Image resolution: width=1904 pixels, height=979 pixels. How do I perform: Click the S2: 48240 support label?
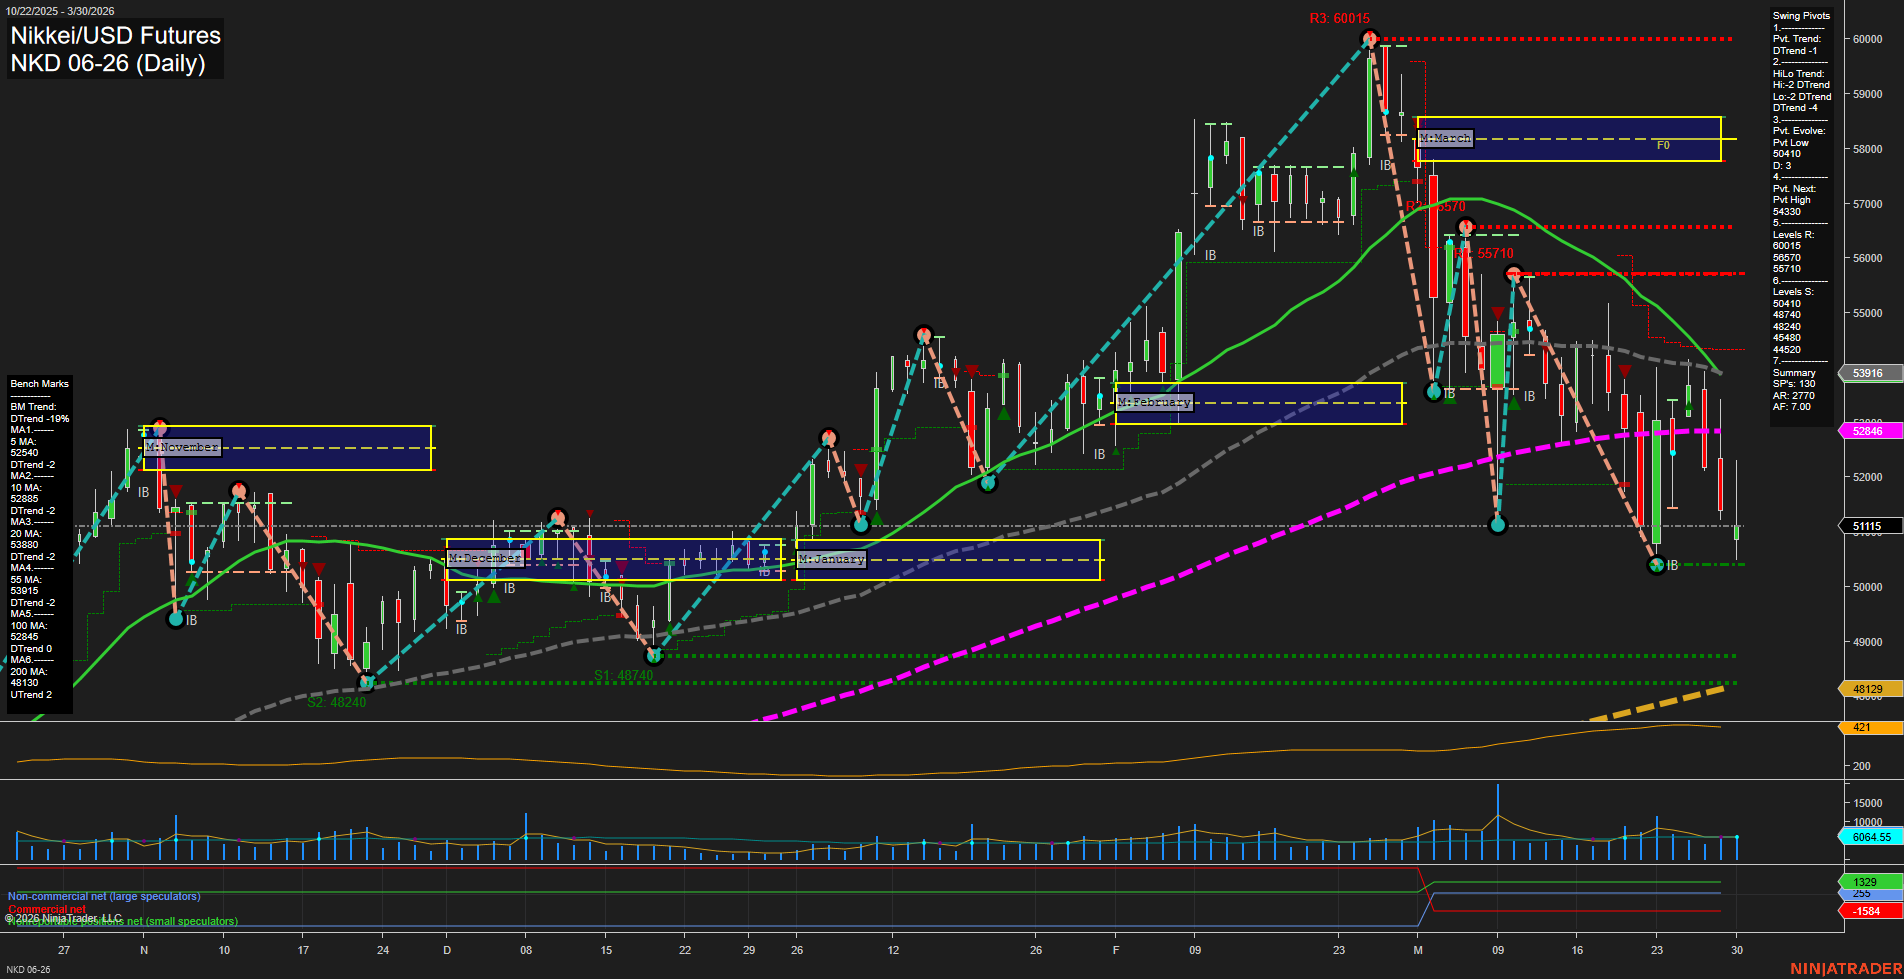337,701
